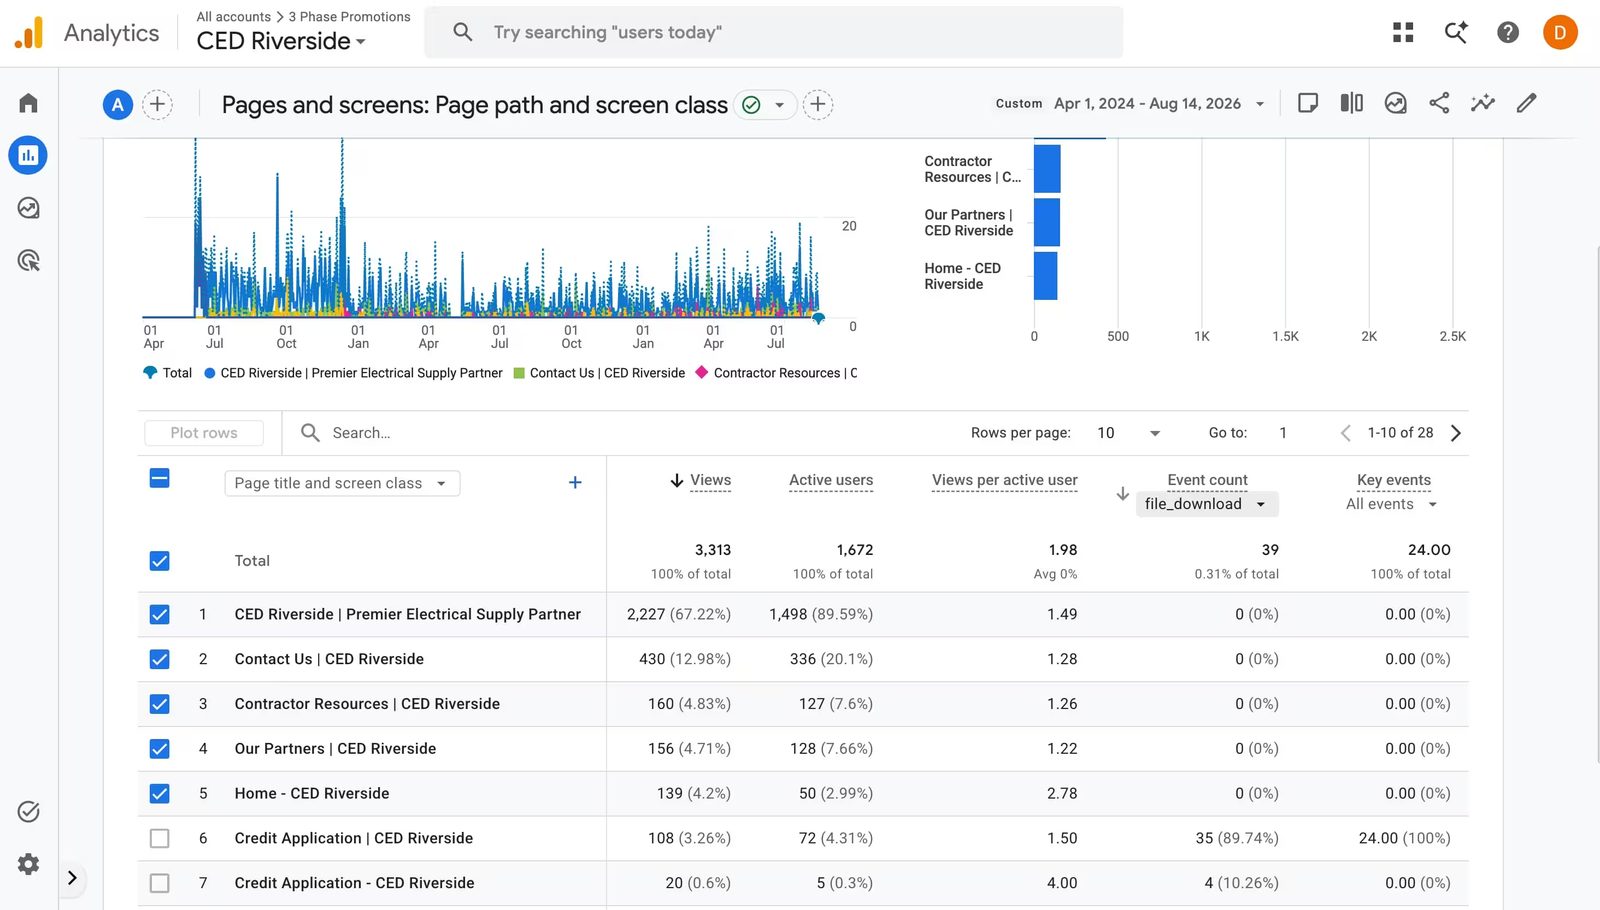Toggle Total series in chart legend
Screen dimensions: 1600x910
pos(168,373)
